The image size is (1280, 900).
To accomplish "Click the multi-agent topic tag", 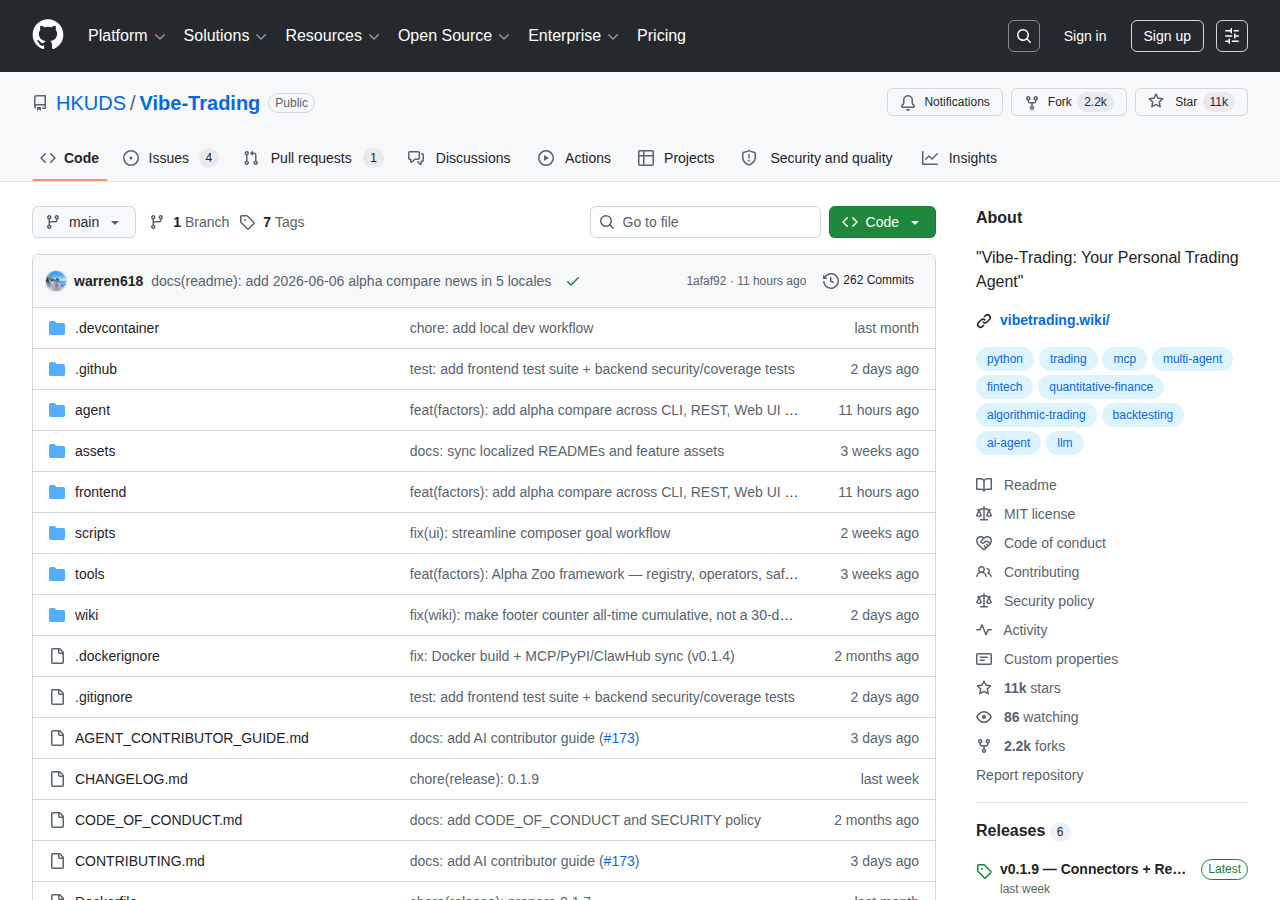I will (1192, 359).
